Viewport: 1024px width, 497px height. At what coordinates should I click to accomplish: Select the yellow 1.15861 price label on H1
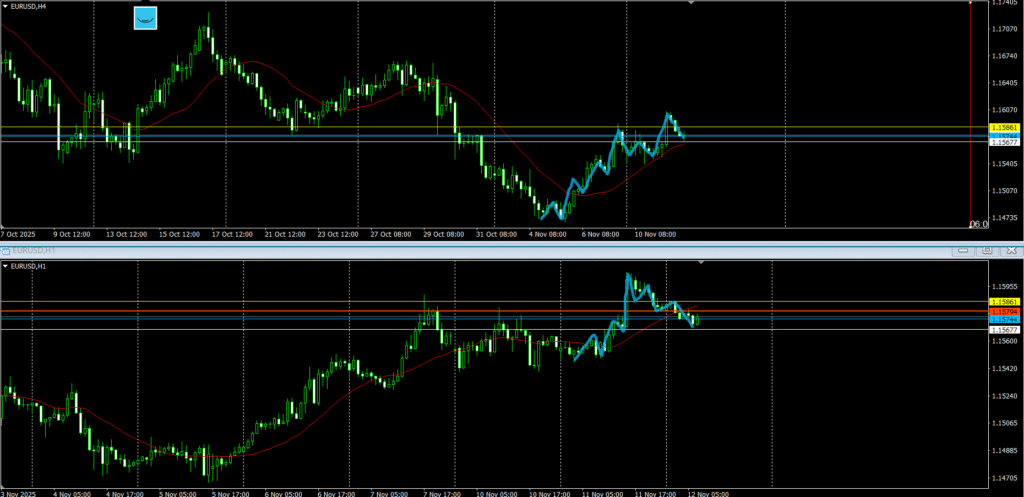(x=1004, y=301)
